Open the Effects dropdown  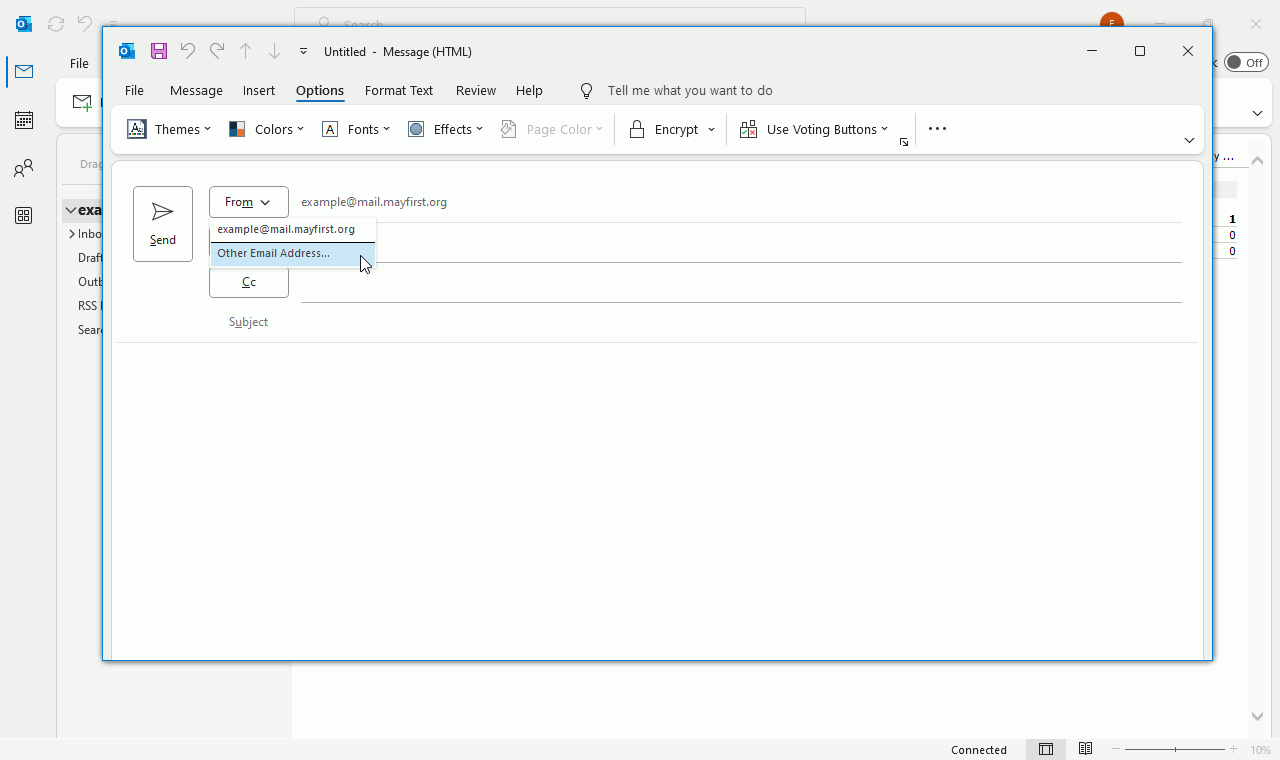(x=445, y=129)
